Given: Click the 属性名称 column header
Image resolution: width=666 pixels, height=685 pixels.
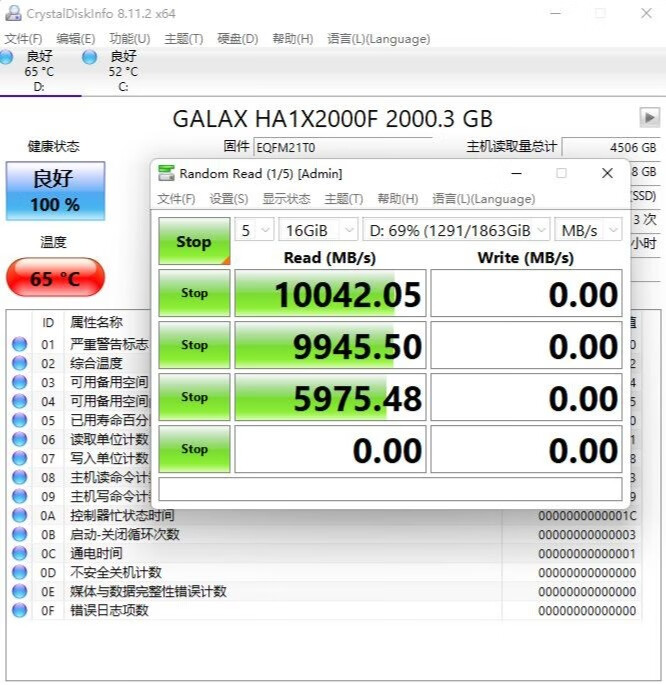Looking at the screenshot, I should click(96, 322).
